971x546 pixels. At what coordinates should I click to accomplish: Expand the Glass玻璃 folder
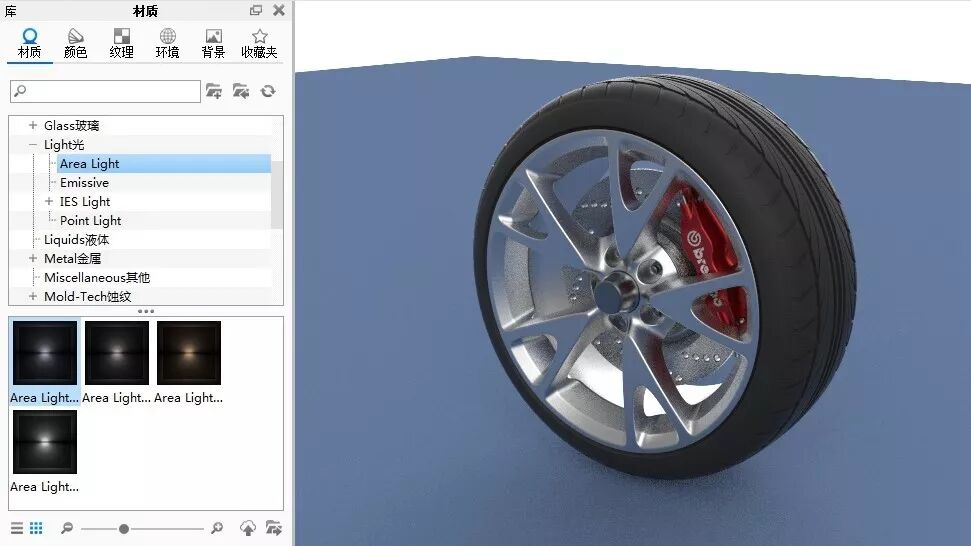click(x=33, y=125)
